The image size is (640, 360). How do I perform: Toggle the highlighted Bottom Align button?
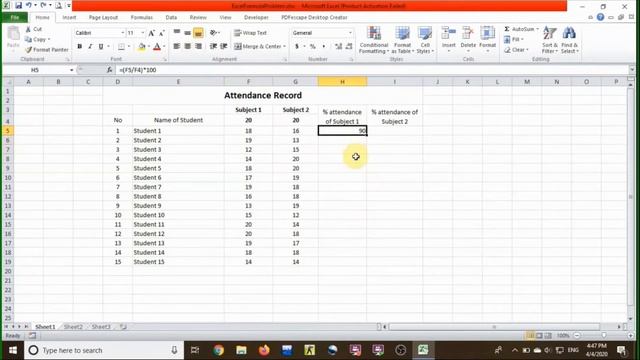coord(198,33)
